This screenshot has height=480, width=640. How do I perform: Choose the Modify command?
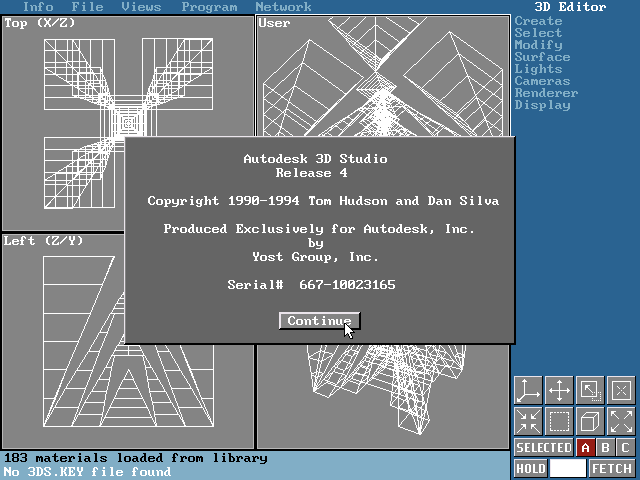[538, 45]
